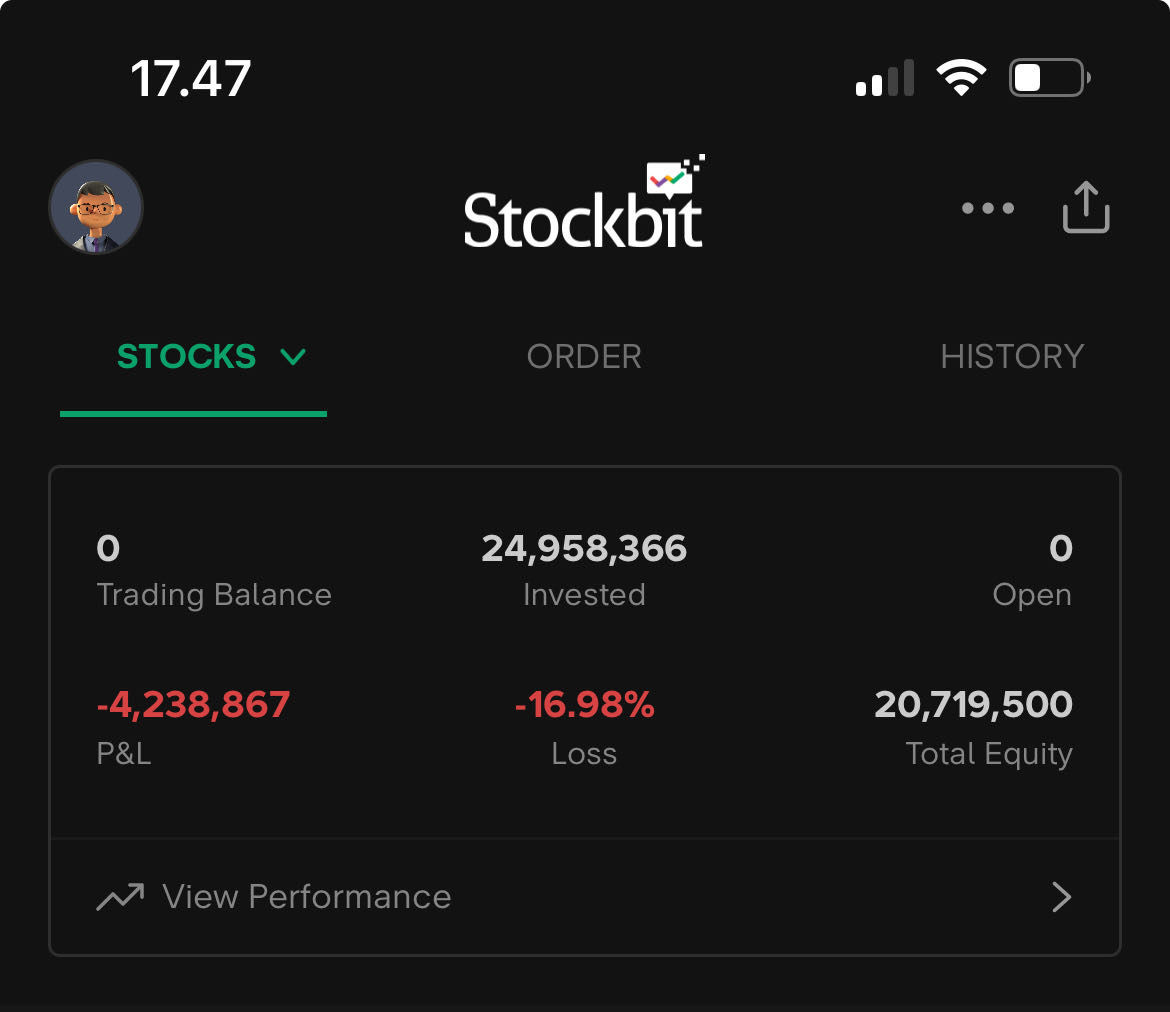Open the three-dot more options menu
Viewport: 1170px width, 1012px height.
[988, 209]
